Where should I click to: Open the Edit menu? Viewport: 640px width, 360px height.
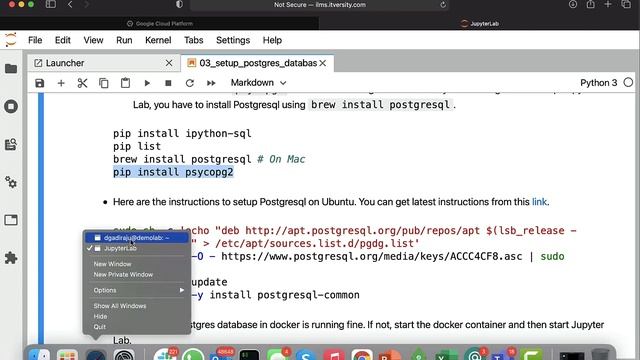[x=62, y=40]
